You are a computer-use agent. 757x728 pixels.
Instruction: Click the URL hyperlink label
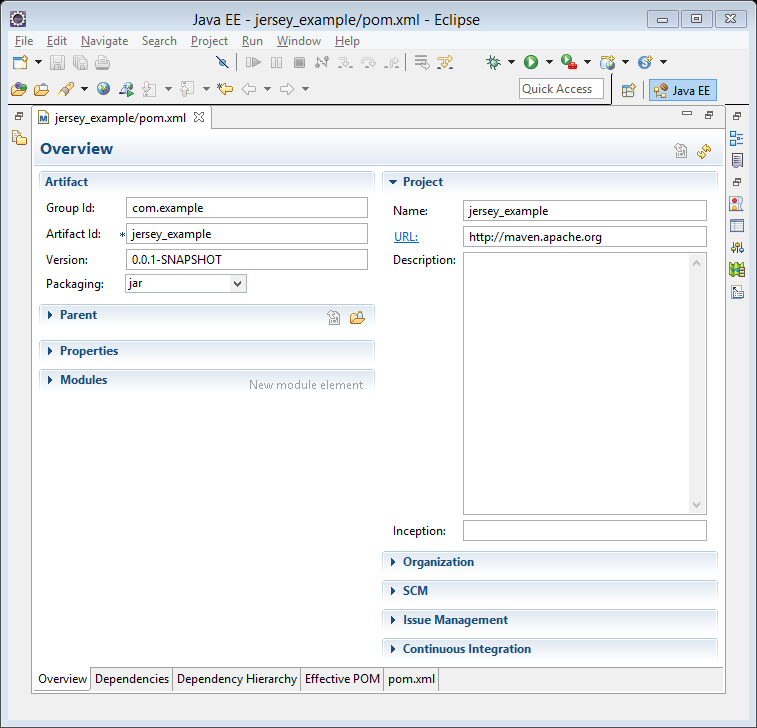[406, 237]
